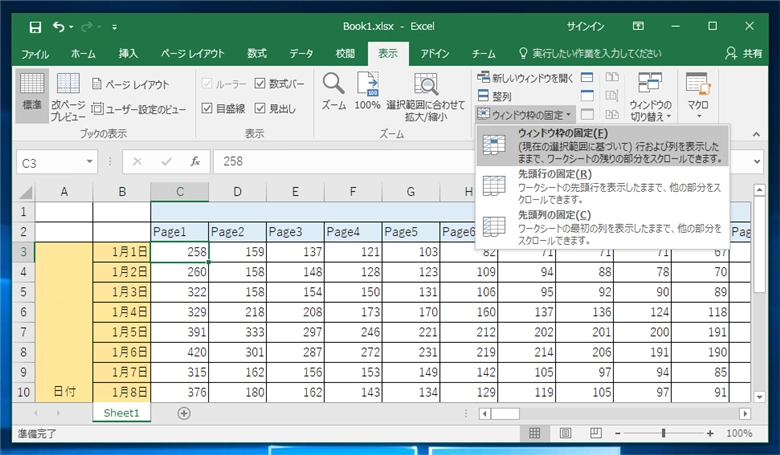This screenshot has width=780, height=455.
Task: Click the Name Box showing C3
Action: pos(50,163)
